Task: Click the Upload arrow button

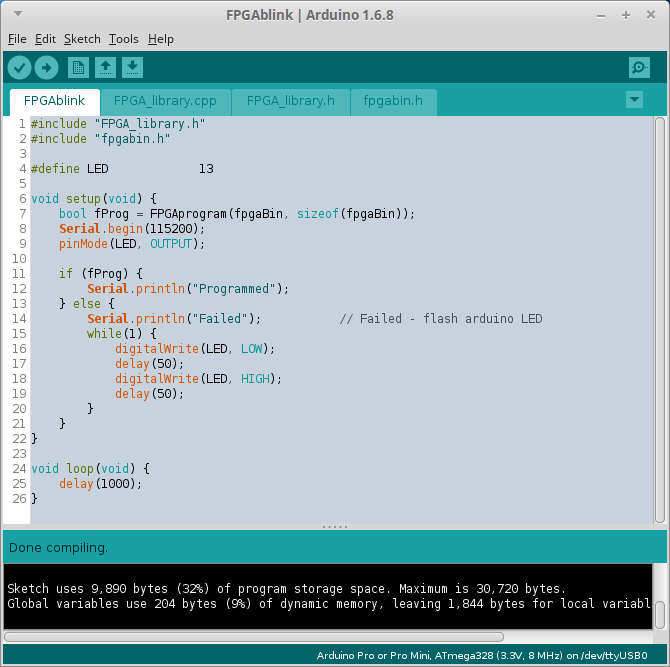Action: [47, 68]
